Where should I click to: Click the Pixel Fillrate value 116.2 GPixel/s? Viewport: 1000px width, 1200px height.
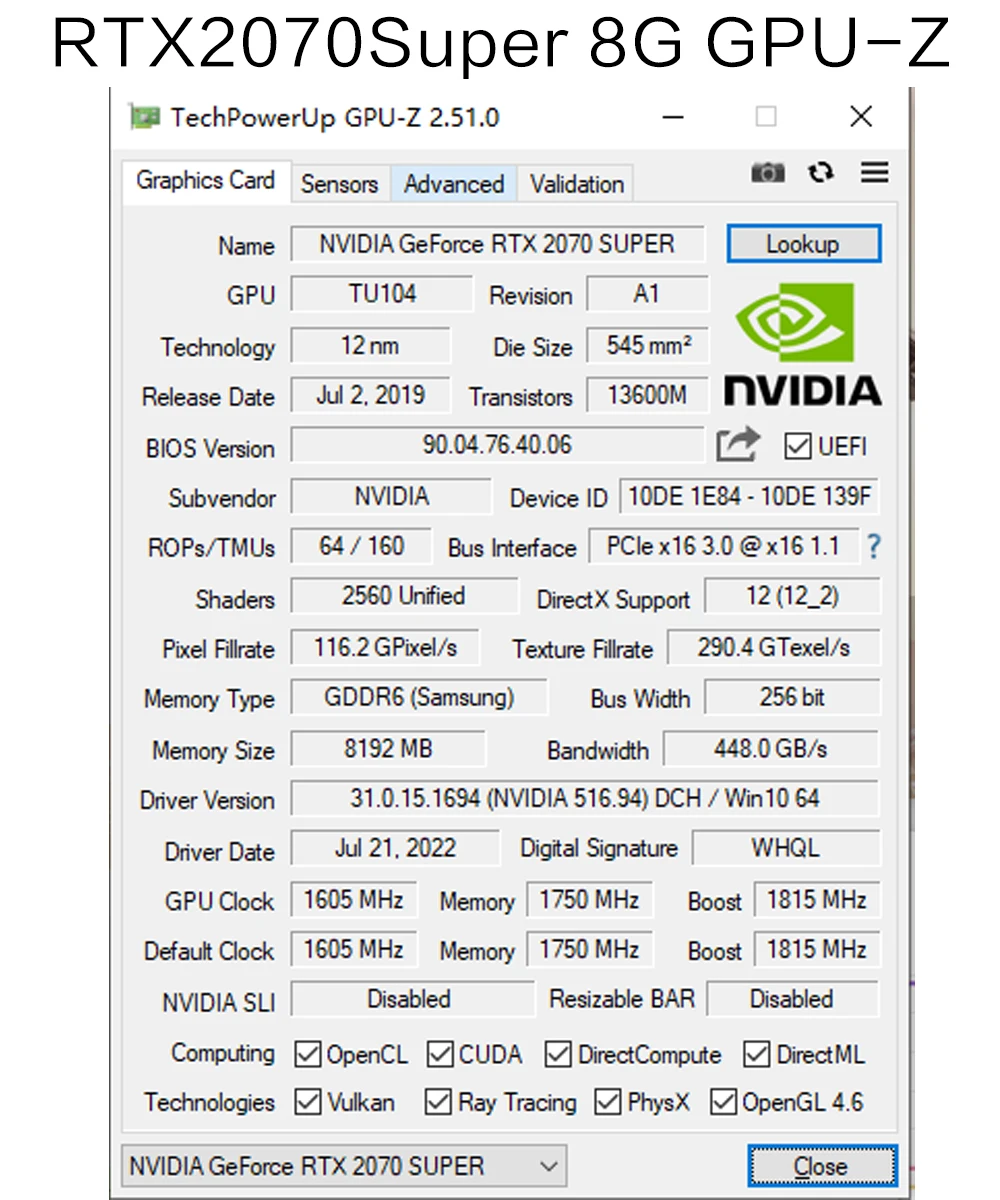click(385, 647)
